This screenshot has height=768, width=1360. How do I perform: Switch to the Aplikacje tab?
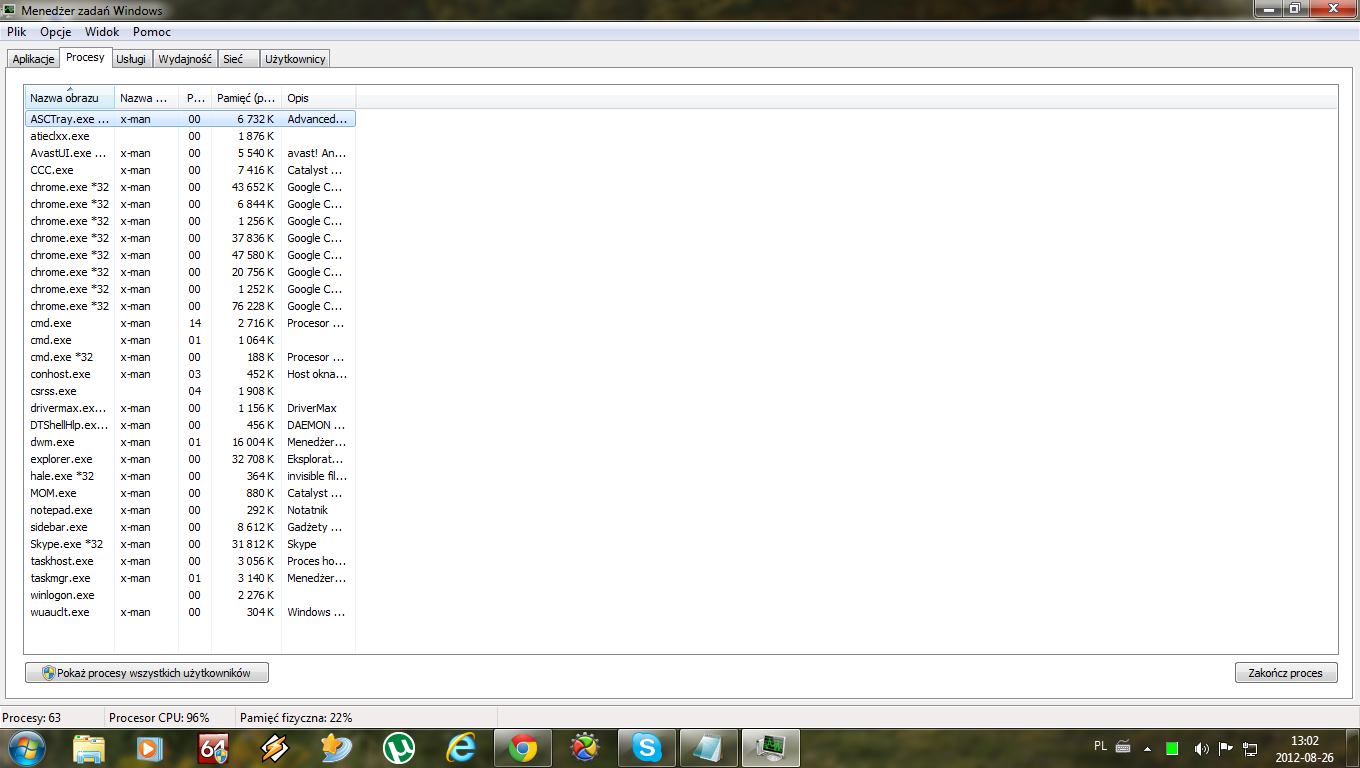[33, 59]
